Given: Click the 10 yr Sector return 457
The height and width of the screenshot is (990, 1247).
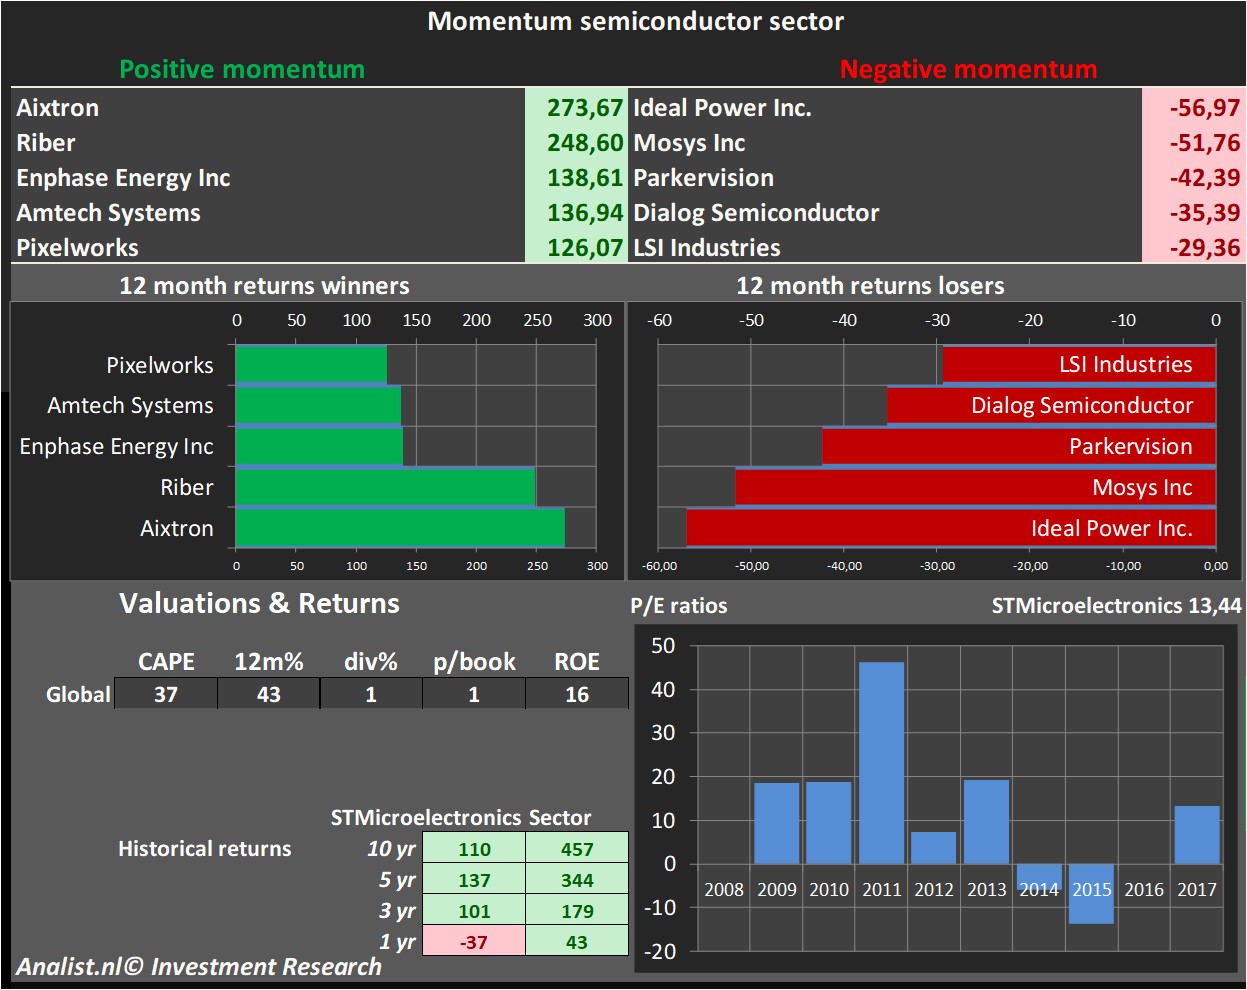Looking at the screenshot, I should 577,849.
